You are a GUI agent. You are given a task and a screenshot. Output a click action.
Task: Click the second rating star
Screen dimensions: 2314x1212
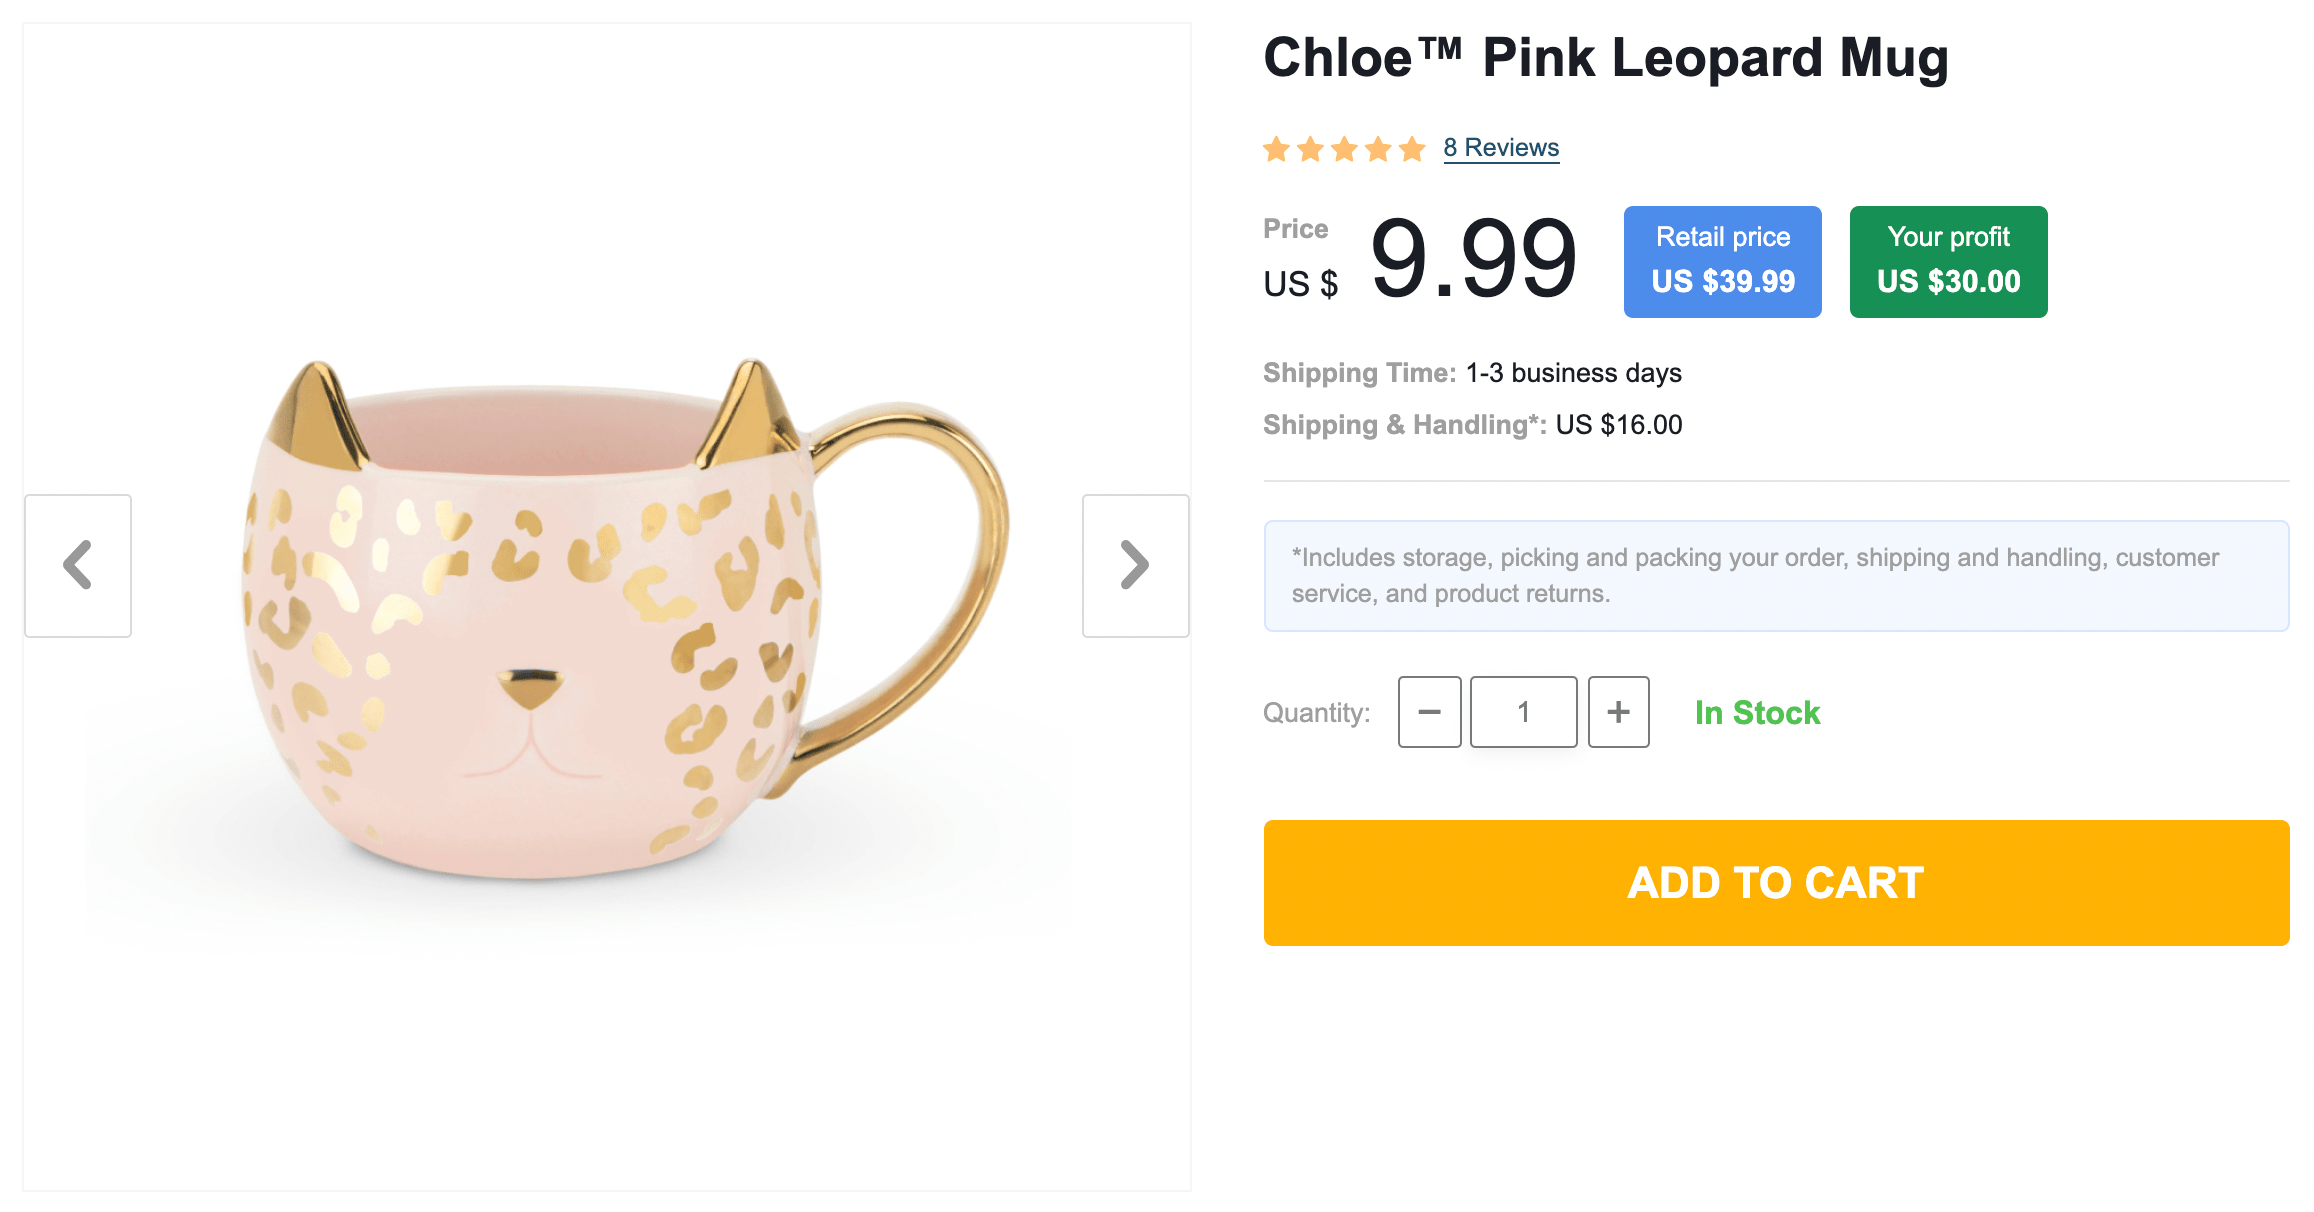click(1310, 150)
